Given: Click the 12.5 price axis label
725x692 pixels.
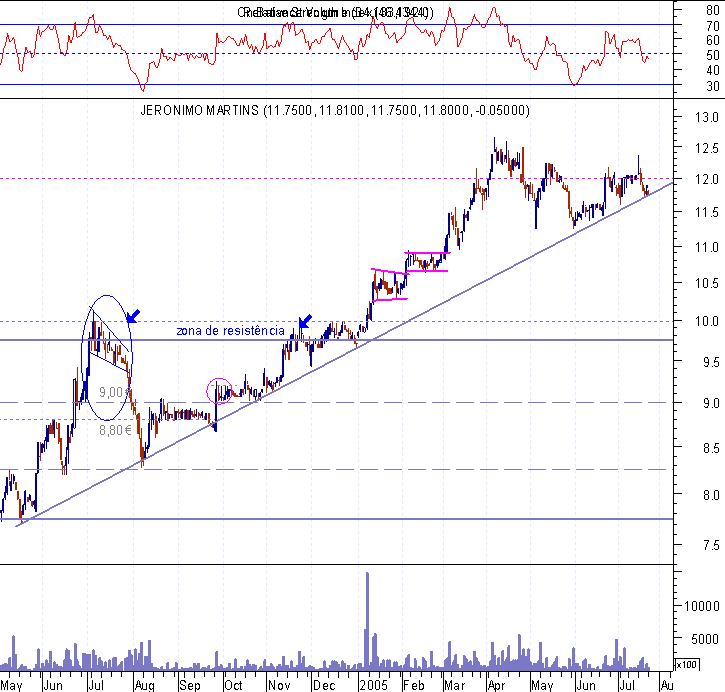Looking at the screenshot, I should pyautogui.click(x=707, y=148).
